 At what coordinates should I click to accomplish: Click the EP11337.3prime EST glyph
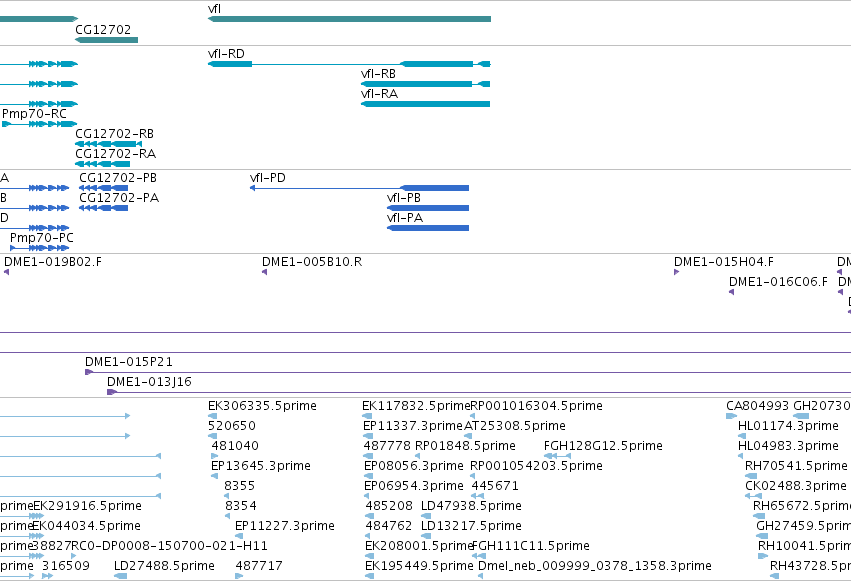pos(368,436)
